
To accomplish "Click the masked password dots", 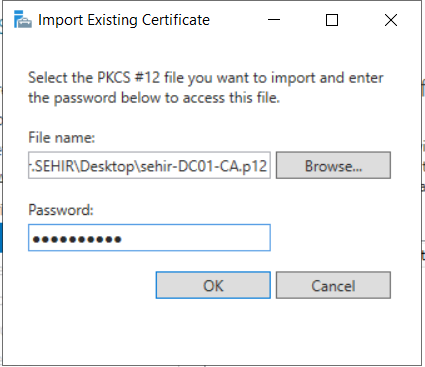I will [77, 239].
